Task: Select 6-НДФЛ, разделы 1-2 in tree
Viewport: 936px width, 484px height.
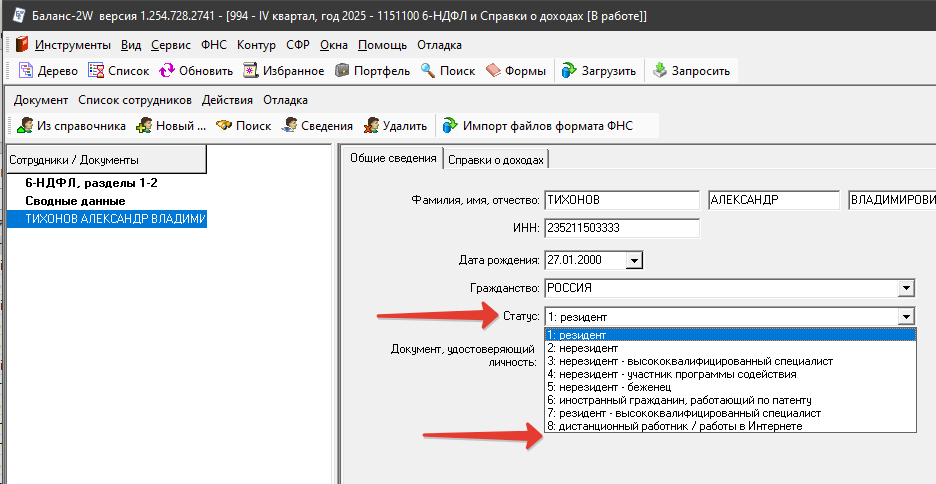Action: click(91, 184)
